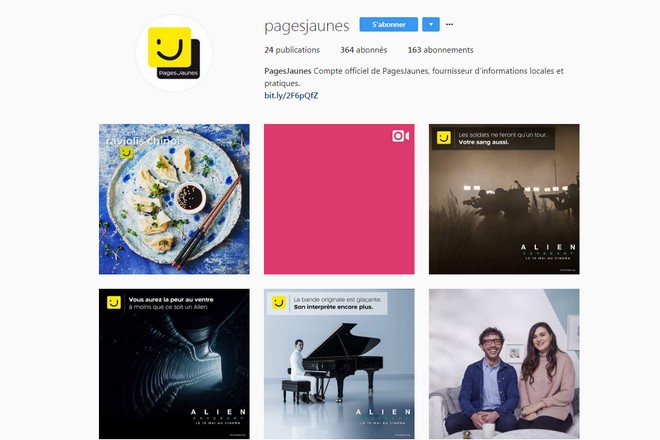This screenshot has height=440, width=660.
Task: Click yellow smiley logo on Alien tunnel post
Action: [x=114, y=302]
